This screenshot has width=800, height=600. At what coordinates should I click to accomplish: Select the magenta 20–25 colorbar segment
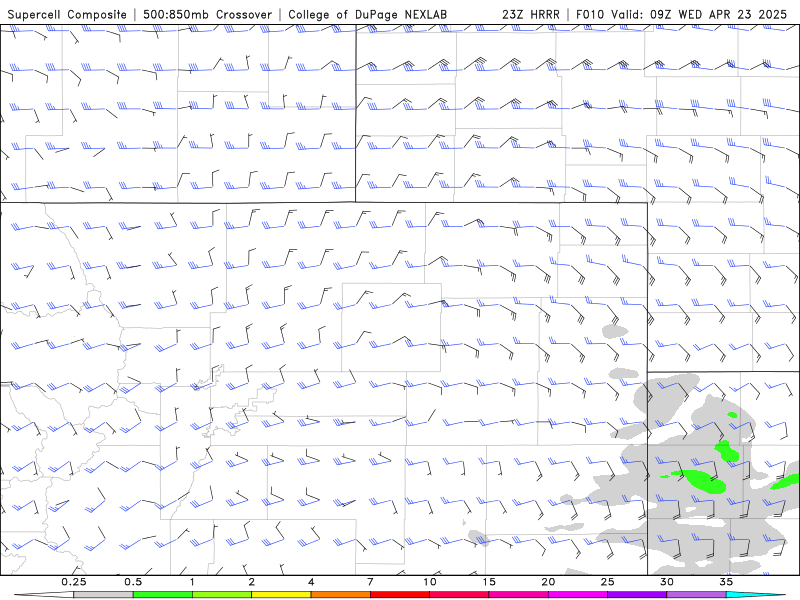pyautogui.click(x=578, y=595)
